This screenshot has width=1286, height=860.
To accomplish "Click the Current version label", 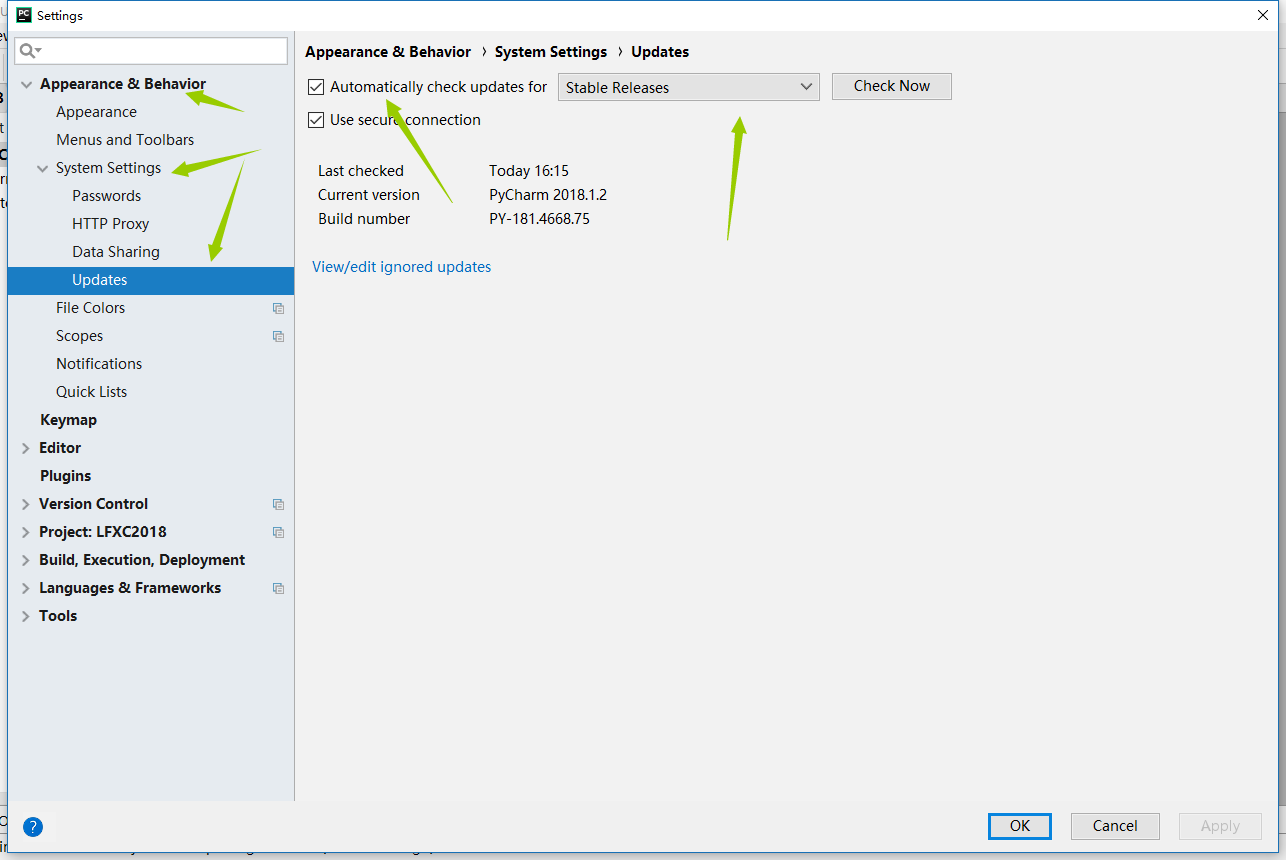I will (369, 195).
